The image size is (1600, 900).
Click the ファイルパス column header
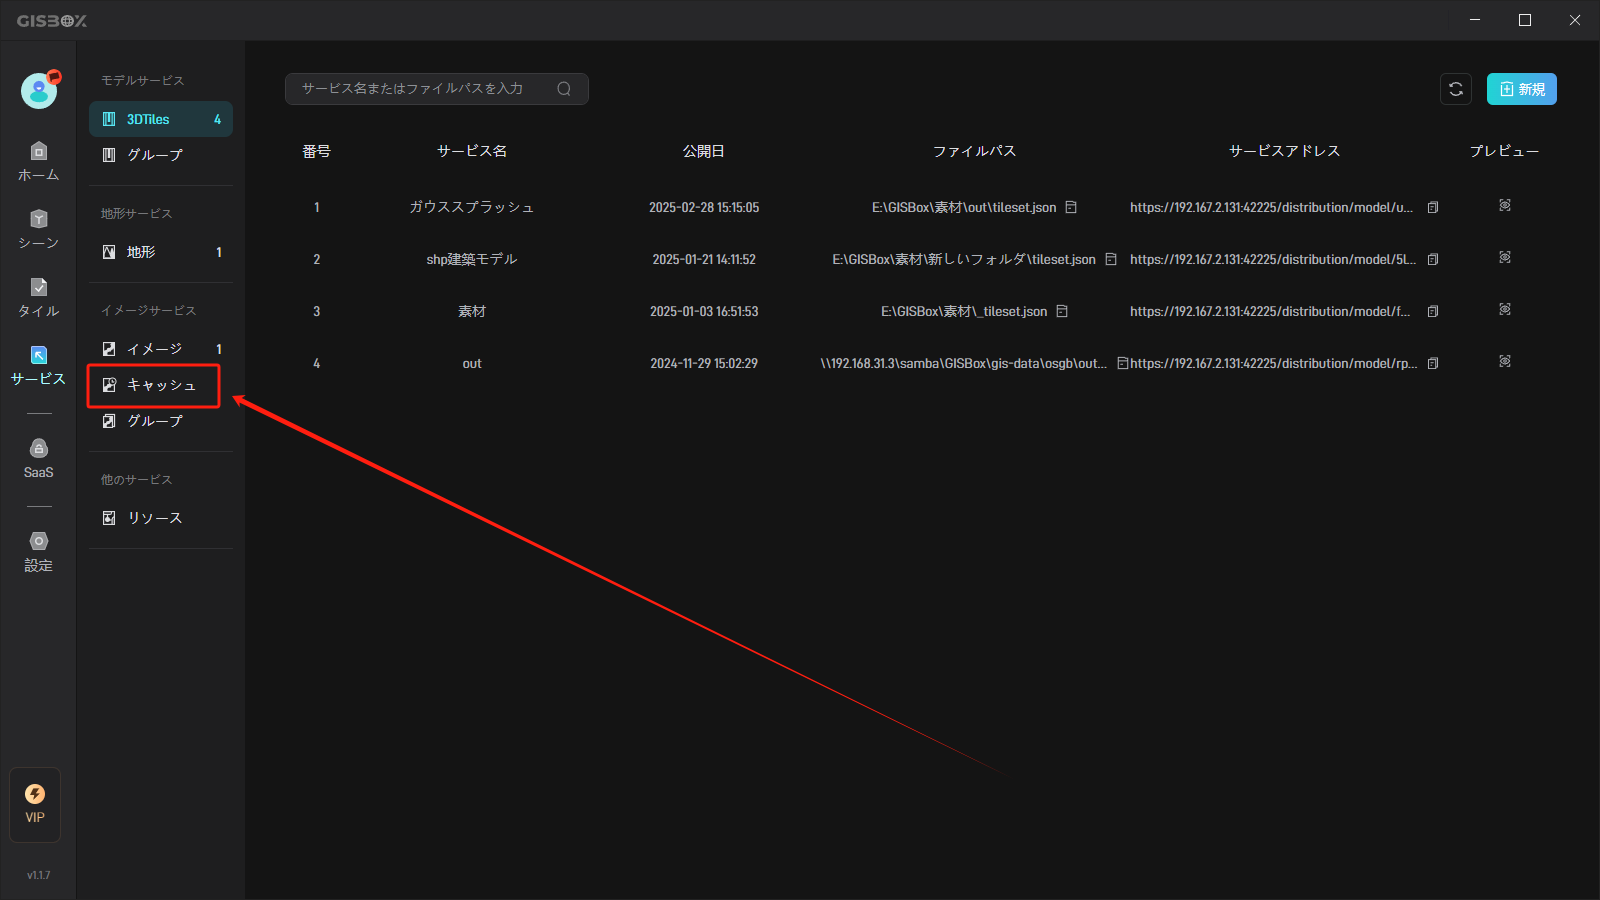pos(974,151)
